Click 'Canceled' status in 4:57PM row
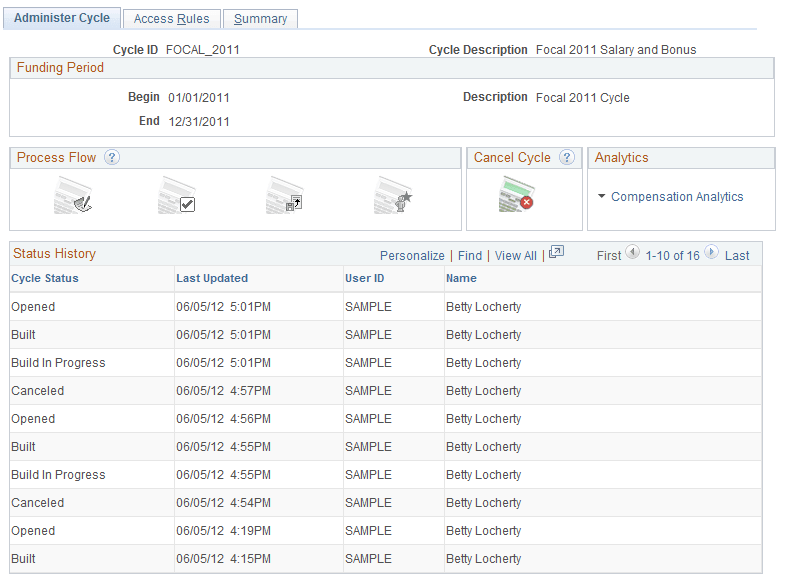 pos(38,391)
